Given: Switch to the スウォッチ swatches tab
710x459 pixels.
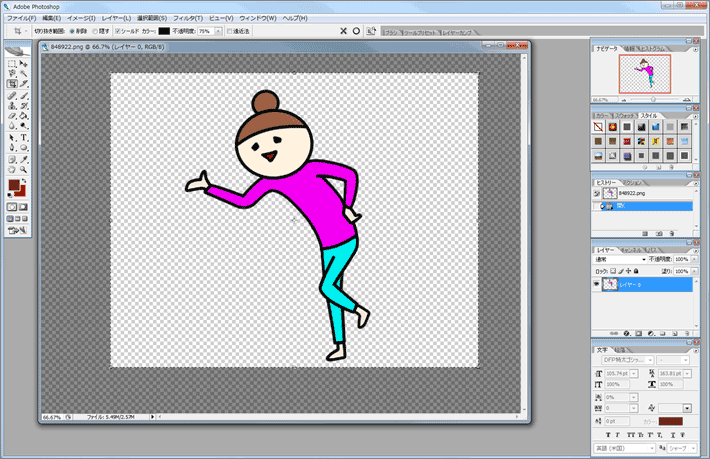Looking at the screenshot, I should pyautogui.click(x=624, y=116).
